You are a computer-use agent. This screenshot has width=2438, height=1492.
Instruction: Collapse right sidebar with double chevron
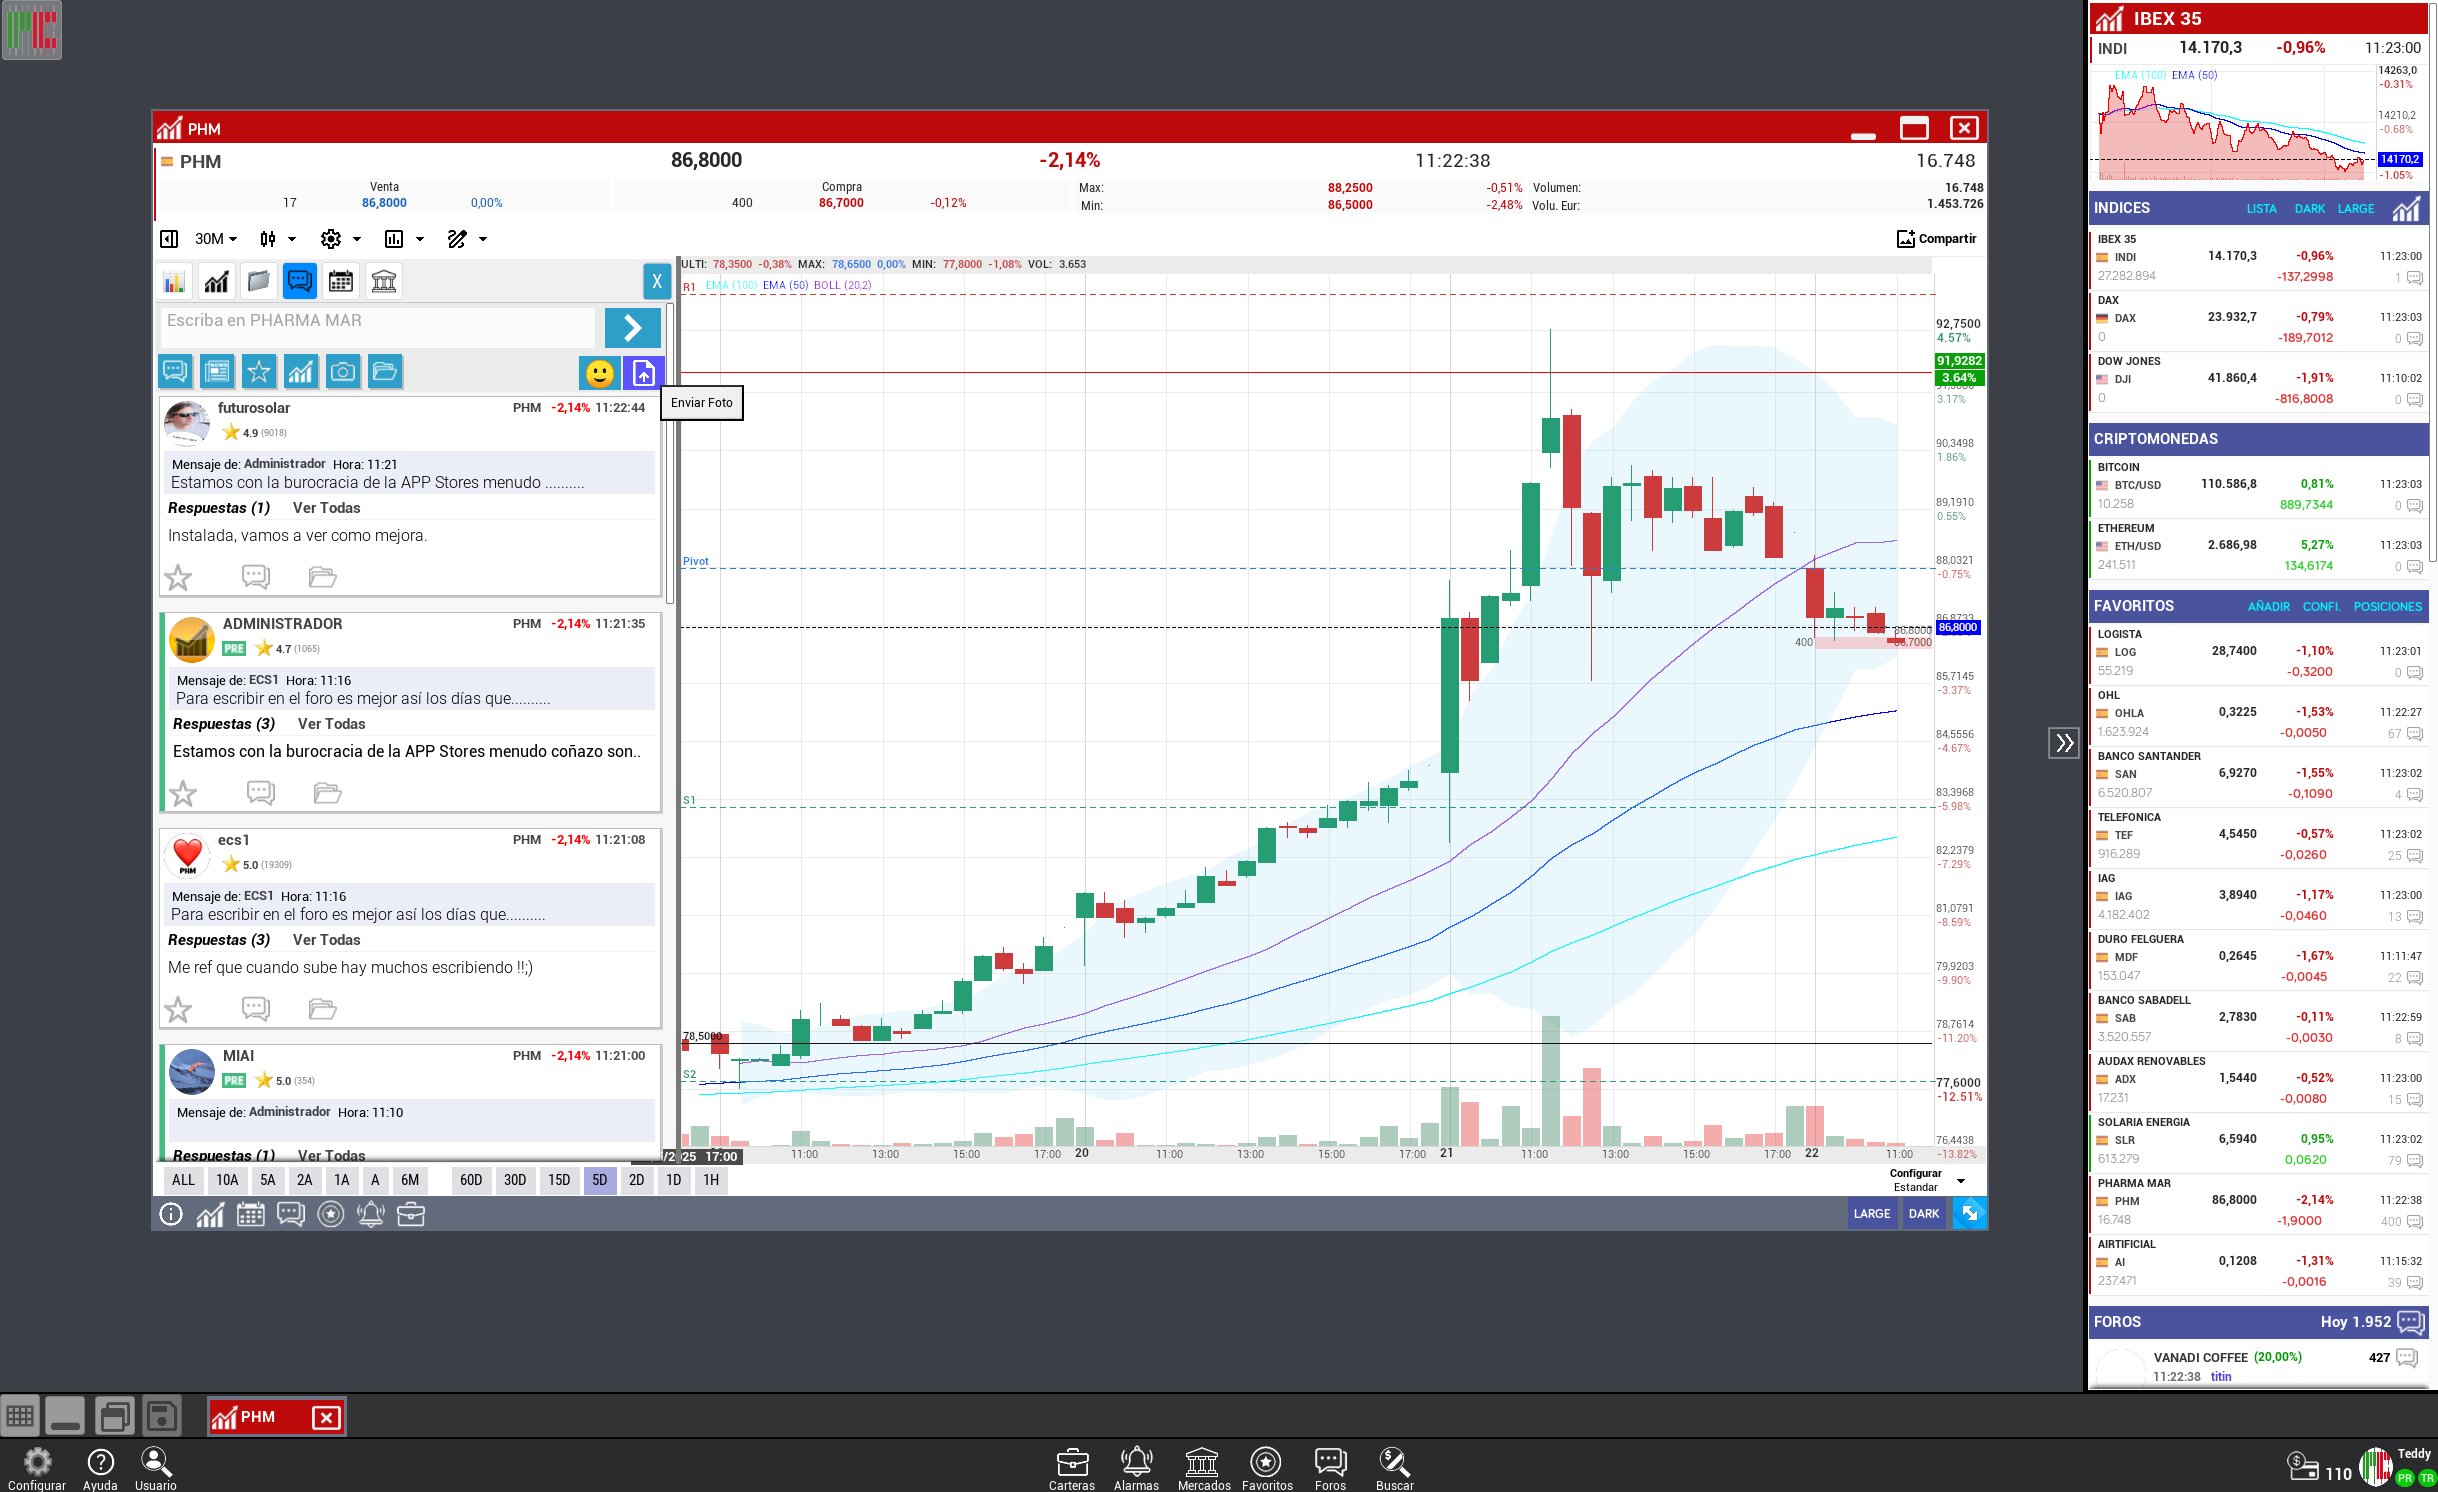[2064, 743]
